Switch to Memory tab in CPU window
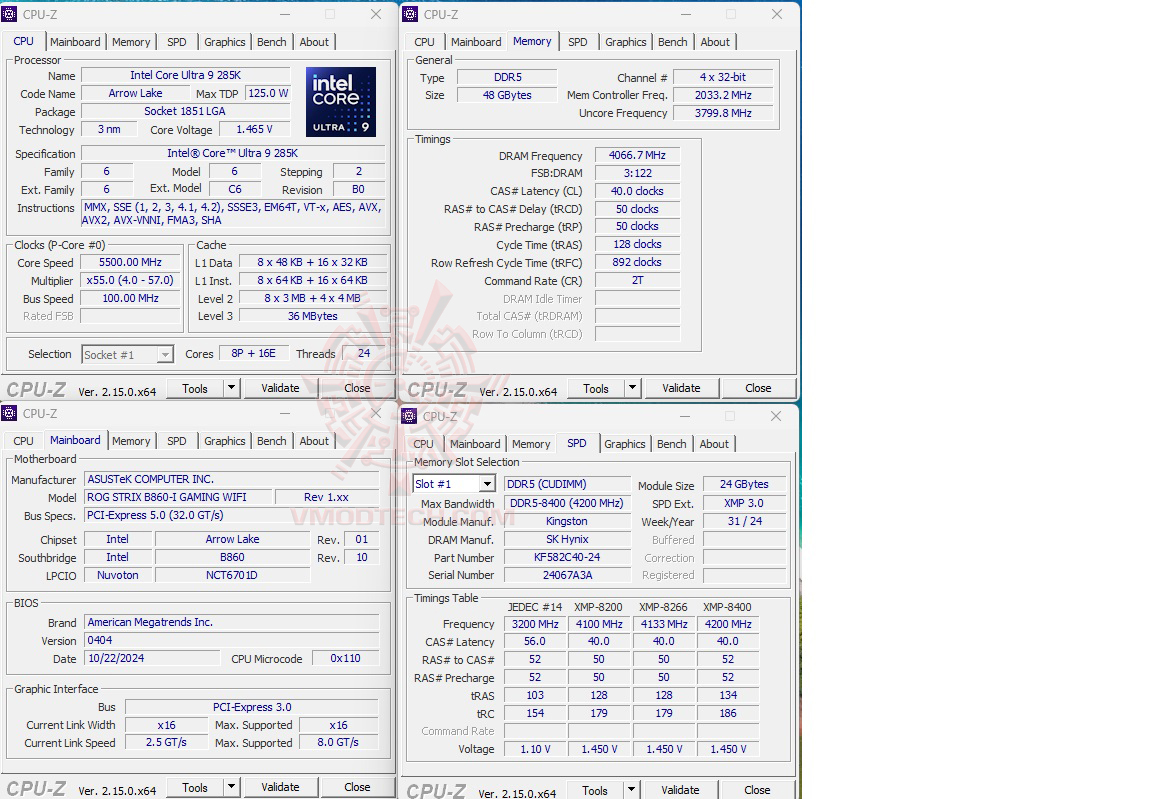 point(131,42)
